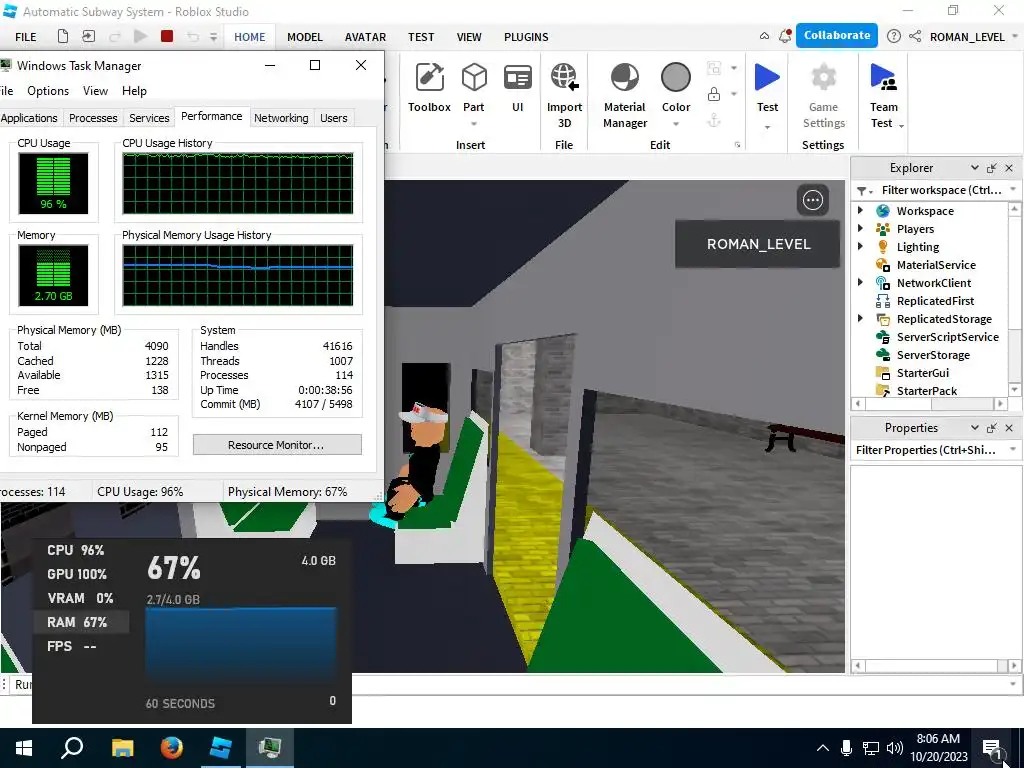The width and height of the screenshot is (1024, 768).
Task: Open the PLUGINS ribbon tab
Action: pos(526,37)
